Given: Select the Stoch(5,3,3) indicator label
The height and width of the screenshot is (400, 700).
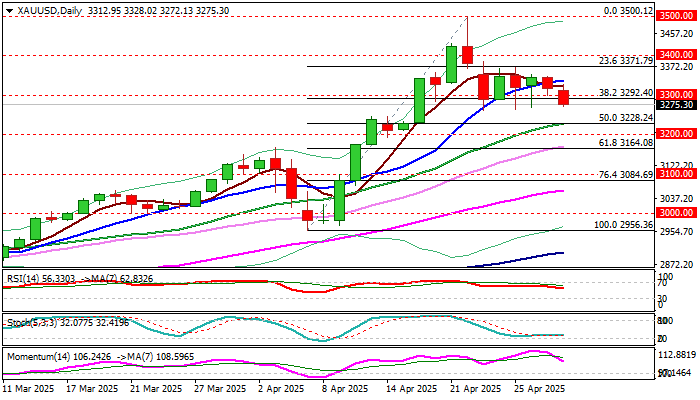Looking at the screenshot, I should click(x=26, y=323).
